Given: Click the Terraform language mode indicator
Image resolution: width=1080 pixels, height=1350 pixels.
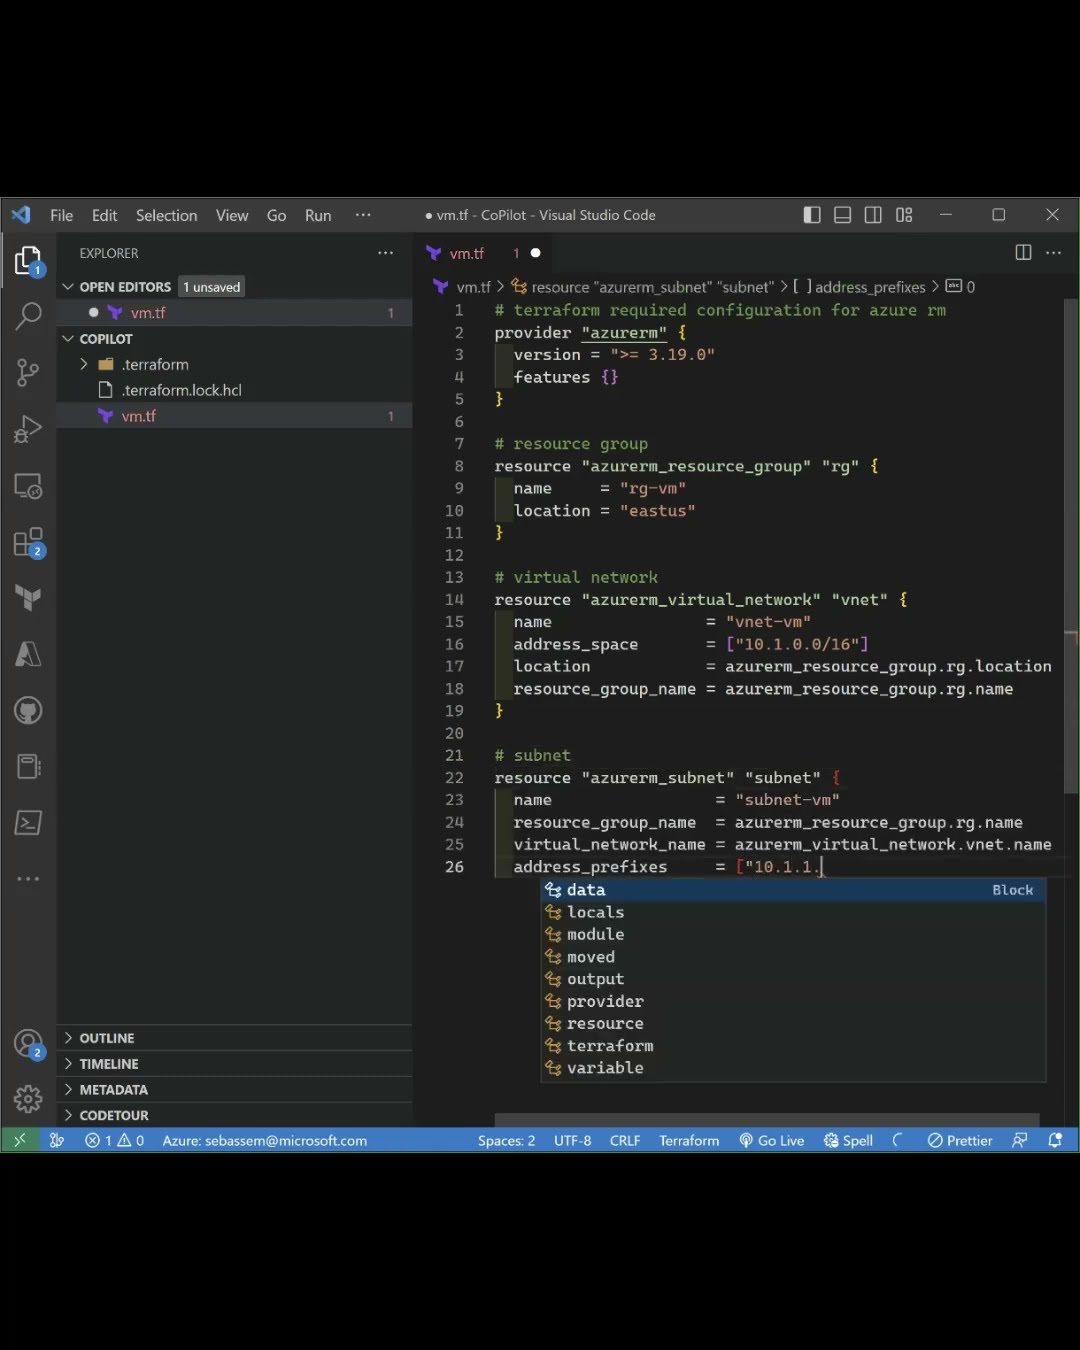Looking at the screenshot, I should pos(688,1140).
